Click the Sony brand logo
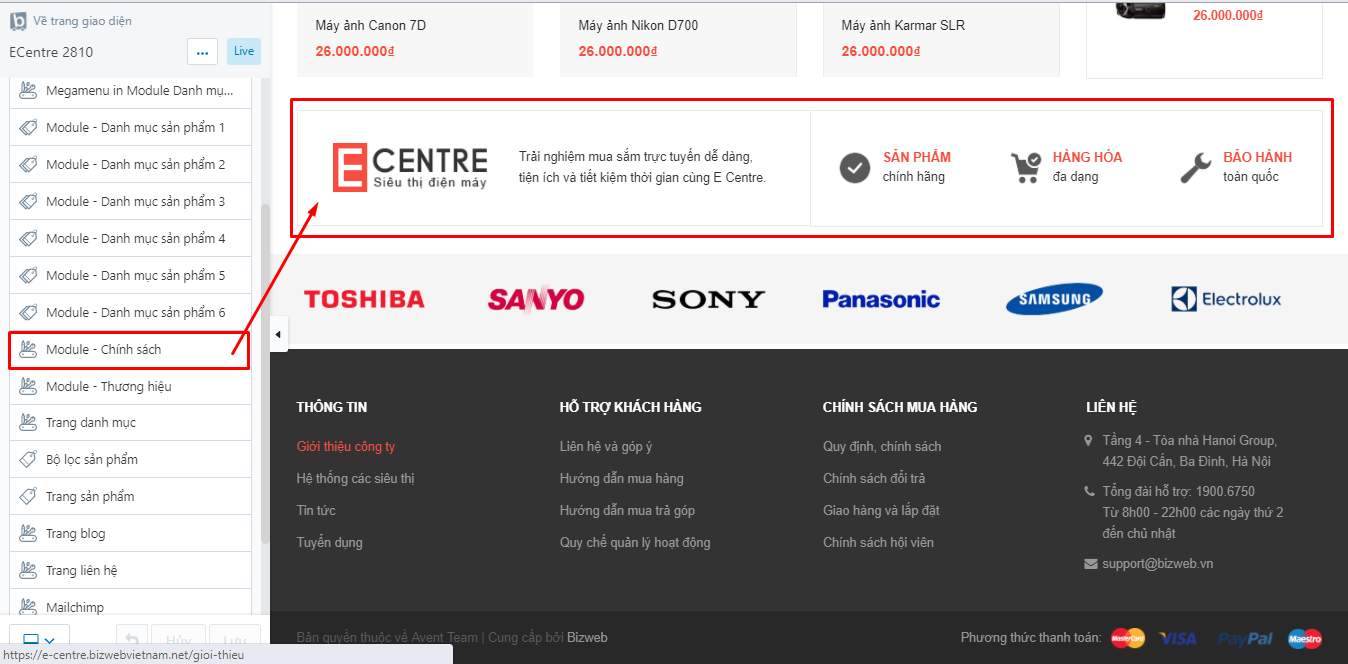1348x664 pixels. coord(708,299)
